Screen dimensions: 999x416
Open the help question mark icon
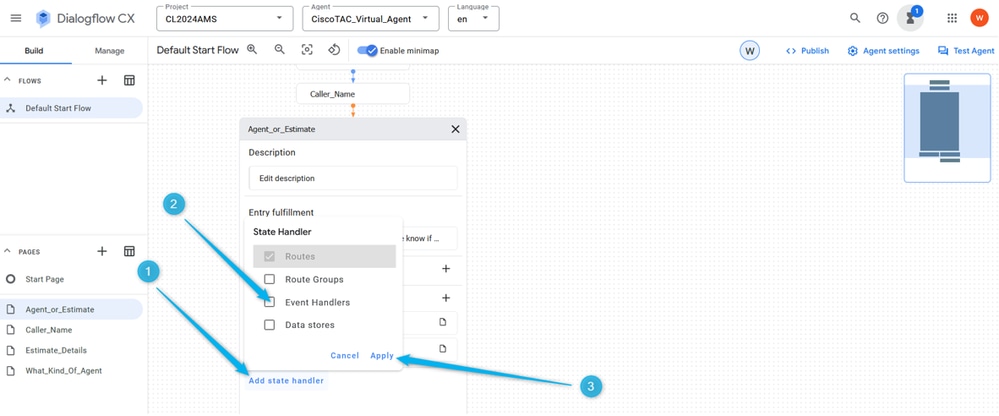tap(882, 18)
